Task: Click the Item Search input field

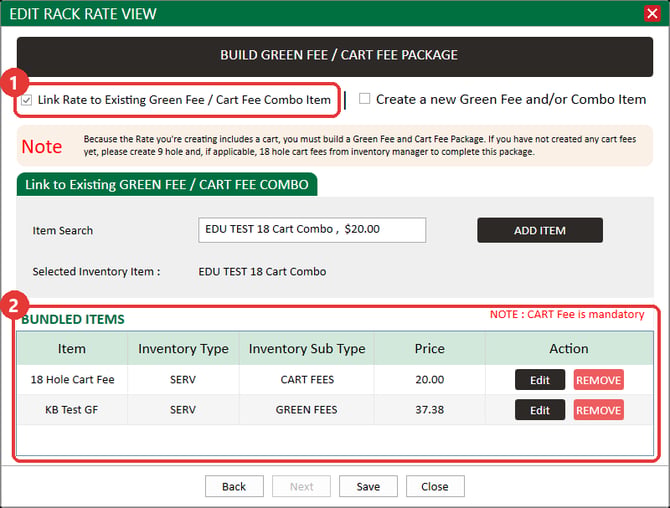Action: click(x=312, y=230)
